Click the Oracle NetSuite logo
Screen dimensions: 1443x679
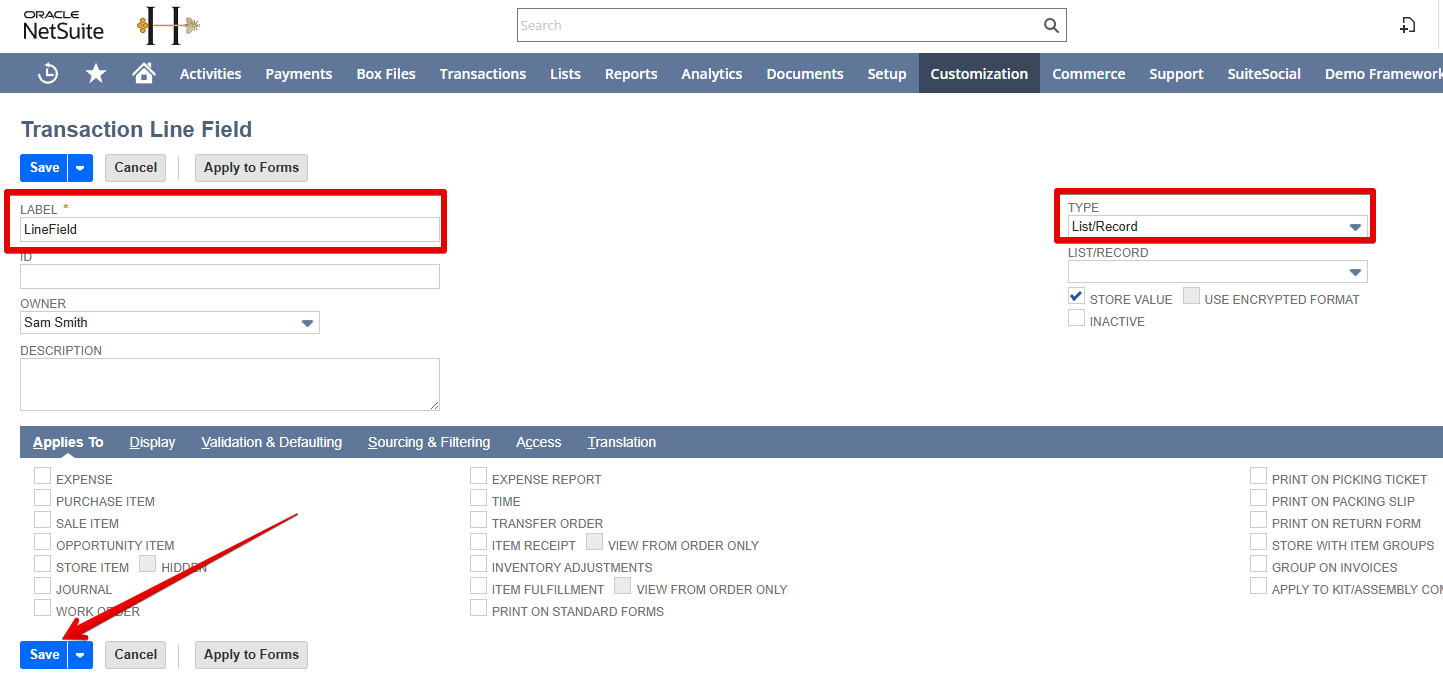(63, 25)
